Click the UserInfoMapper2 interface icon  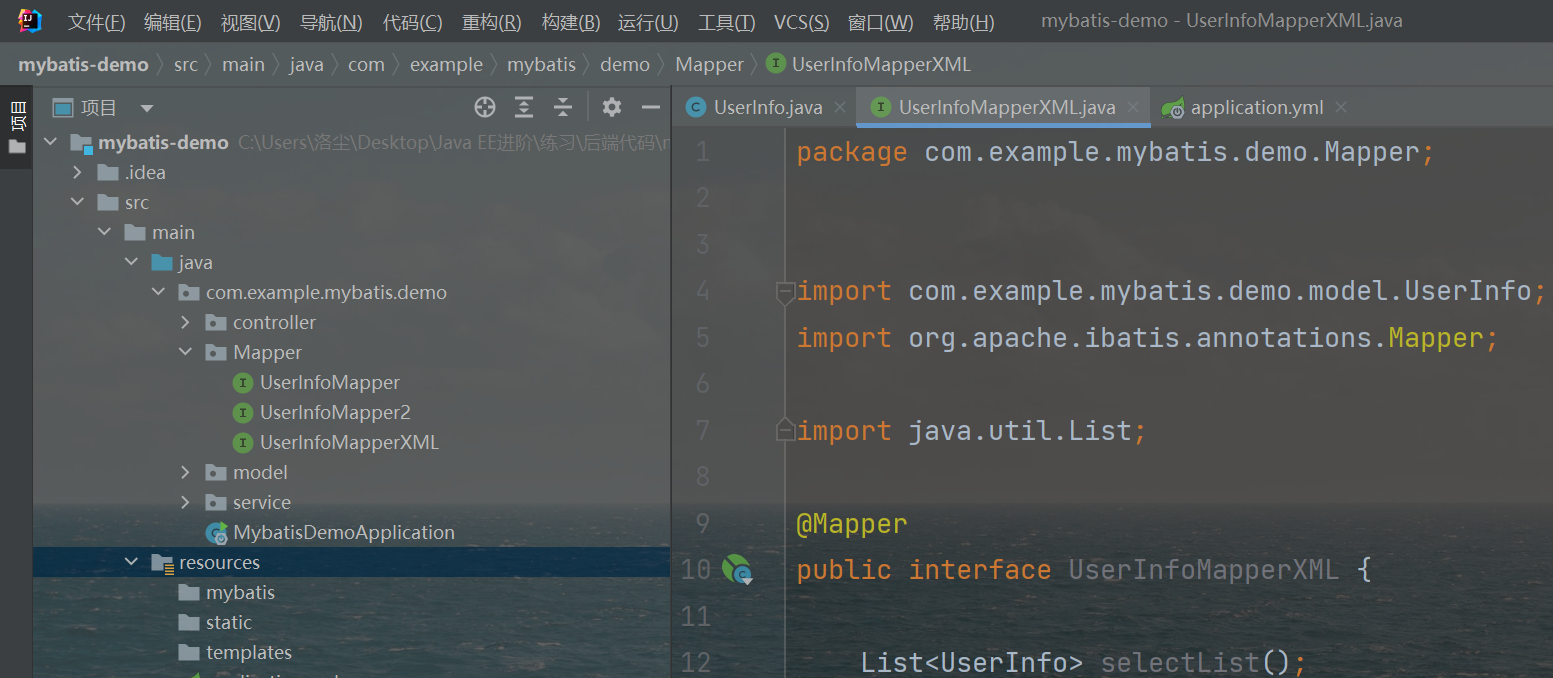tap(242, 412)
